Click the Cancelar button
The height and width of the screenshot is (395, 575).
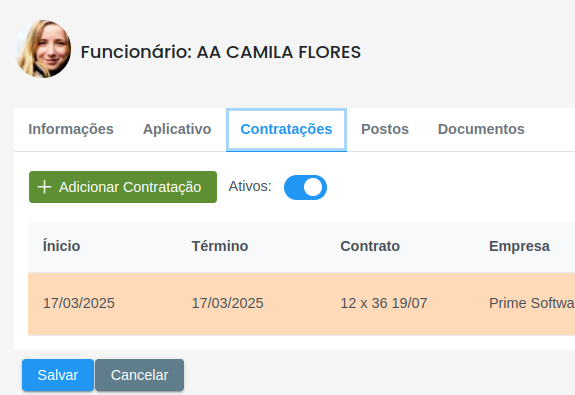(139, 375)
